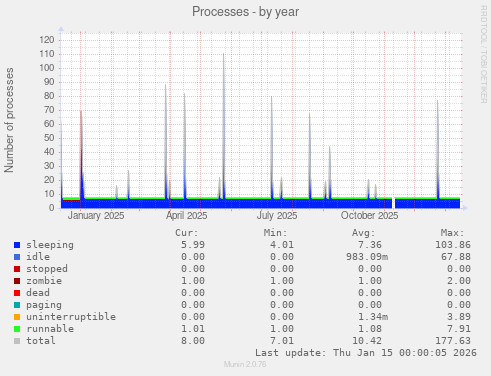Click the sleeping average value 7.36
491x376 pixels.
pos(370,245)
